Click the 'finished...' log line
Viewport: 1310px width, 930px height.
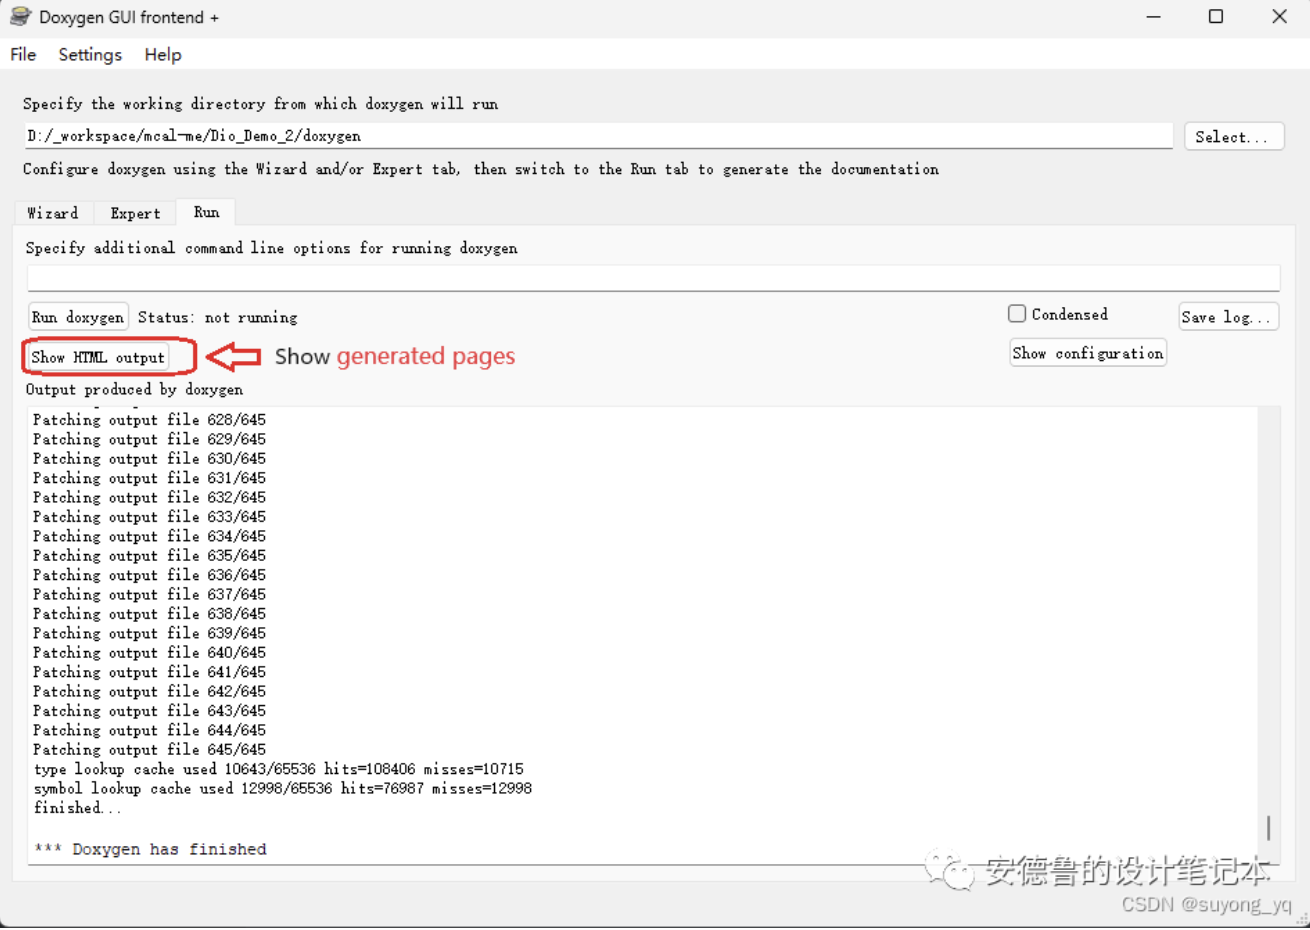(x=77, y=808)
